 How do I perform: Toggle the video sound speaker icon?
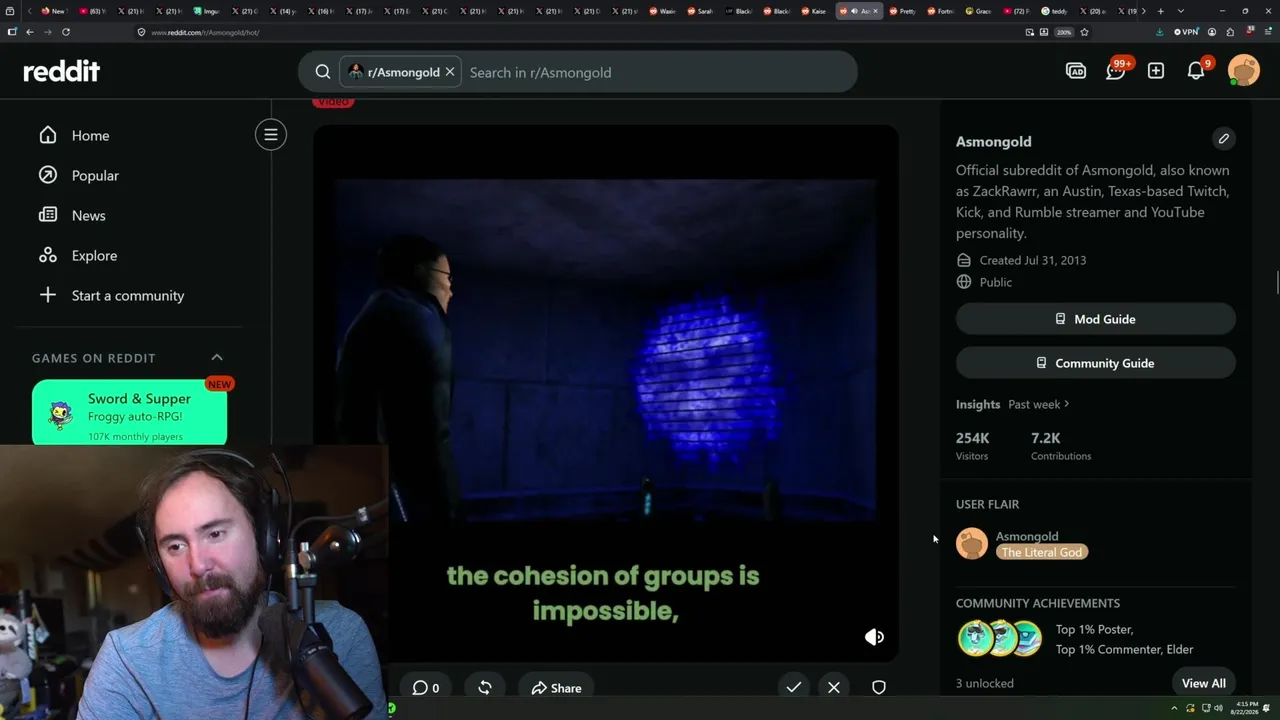(x=874, y=637)
